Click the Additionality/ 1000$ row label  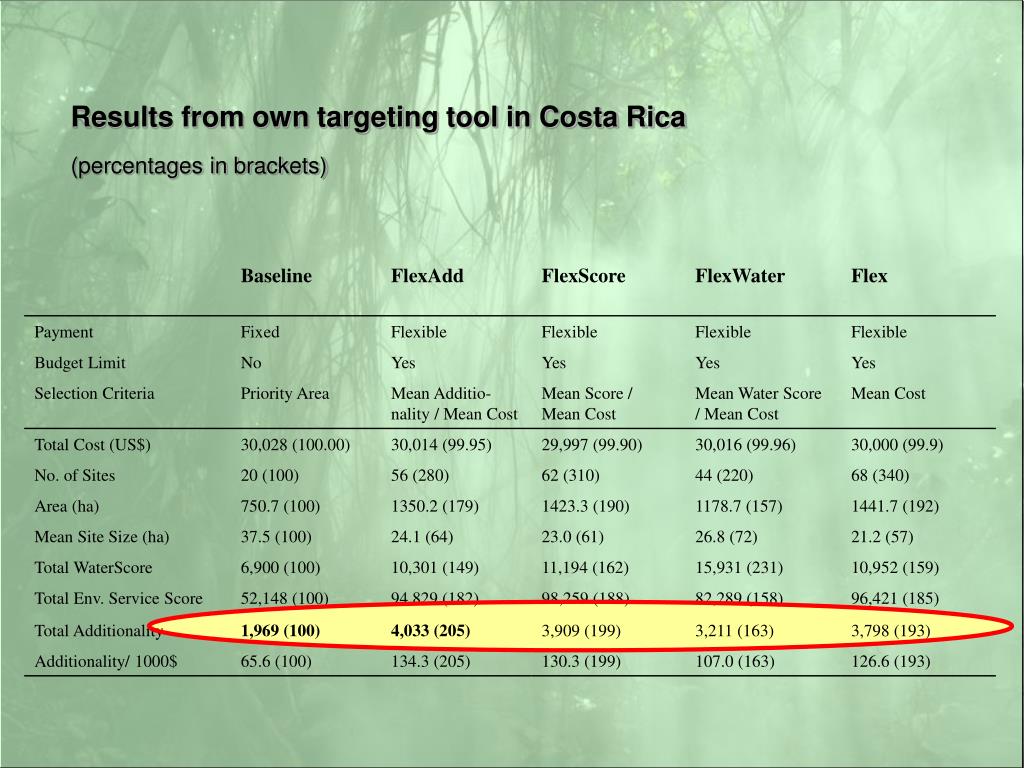point(106,662)
